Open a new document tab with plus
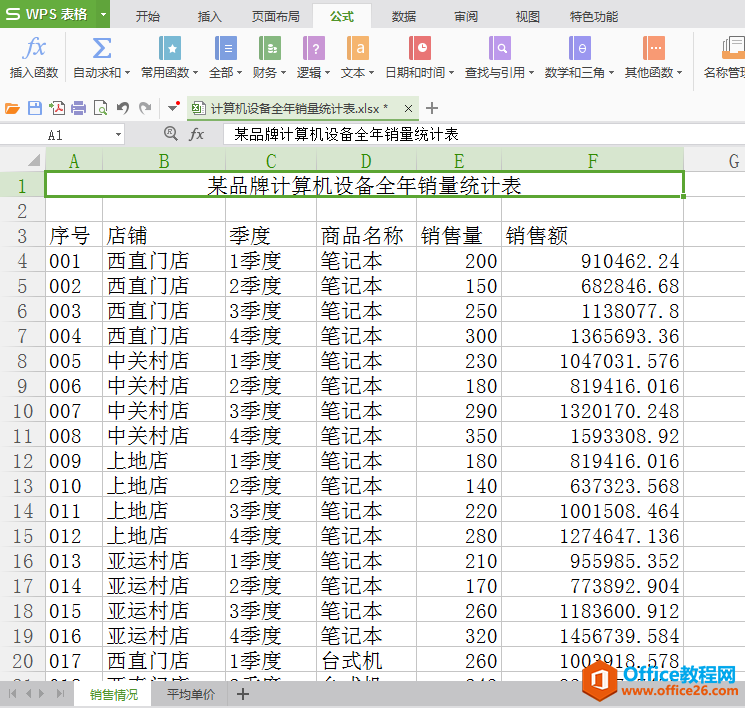745x708 pixels. [x=432, y=108]
